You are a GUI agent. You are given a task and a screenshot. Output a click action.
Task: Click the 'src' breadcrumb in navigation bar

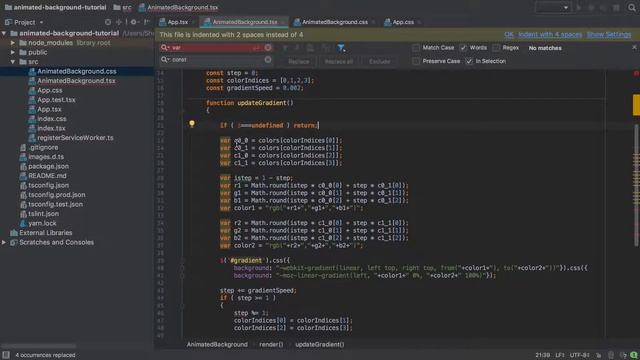[x=122, y=7]
